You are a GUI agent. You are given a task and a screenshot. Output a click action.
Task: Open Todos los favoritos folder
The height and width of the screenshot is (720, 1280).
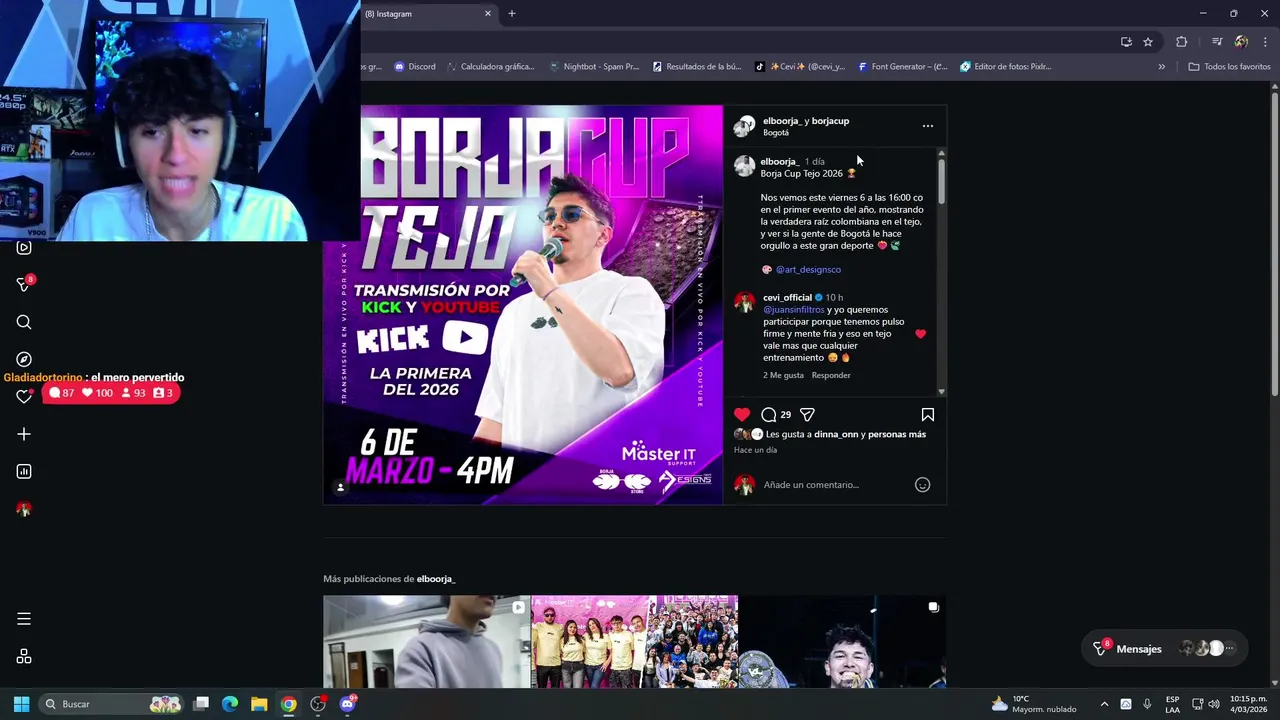(1229, 67)
